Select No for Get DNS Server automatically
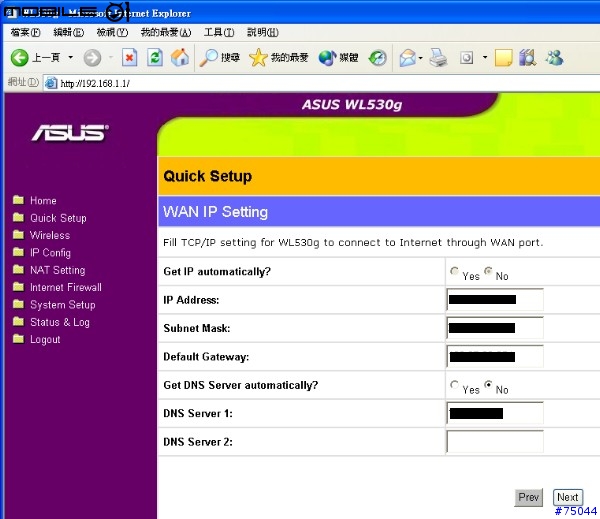Viewport: 600px width, 519px height. [x=488, y=384]
